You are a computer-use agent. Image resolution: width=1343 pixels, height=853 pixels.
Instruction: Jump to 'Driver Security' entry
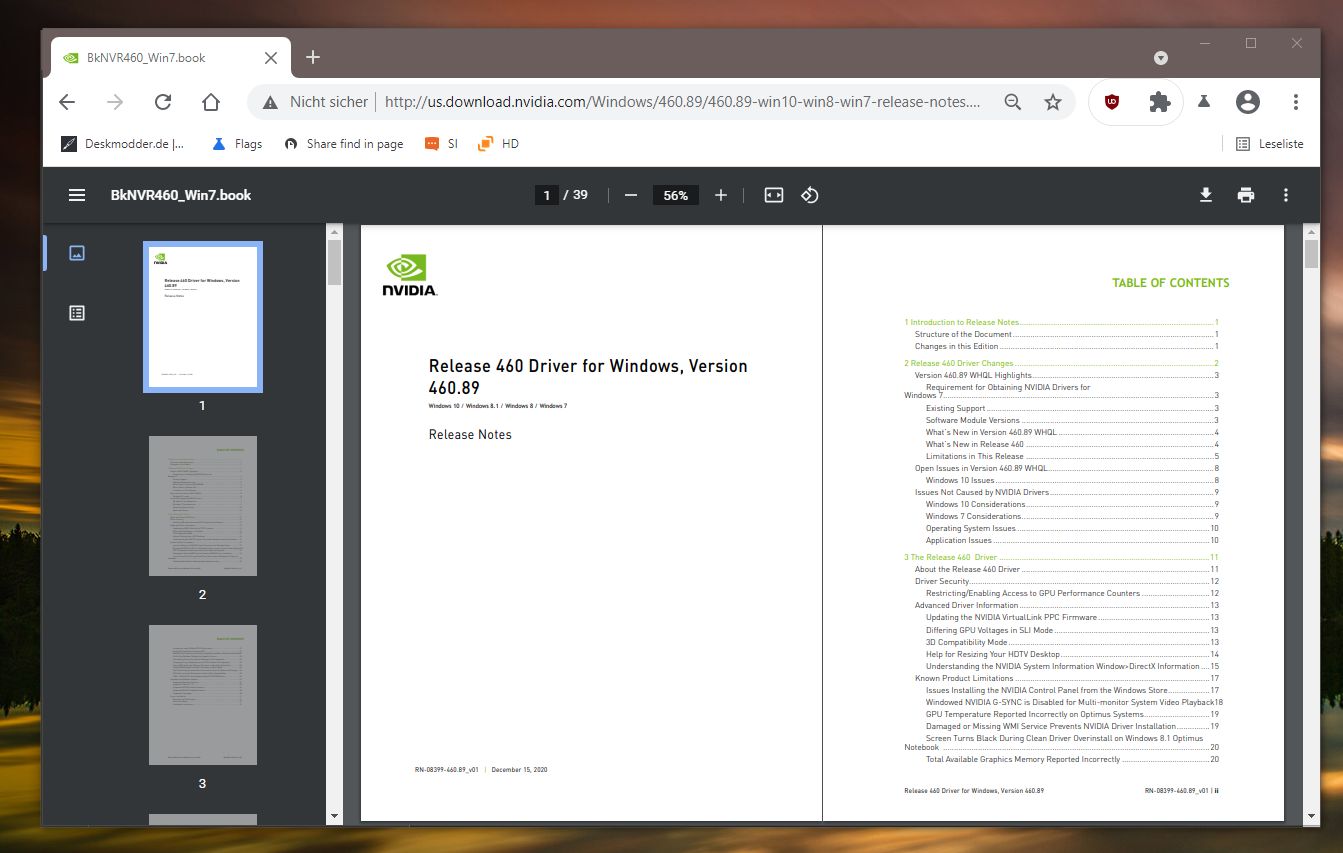[x=1066, y=581]
